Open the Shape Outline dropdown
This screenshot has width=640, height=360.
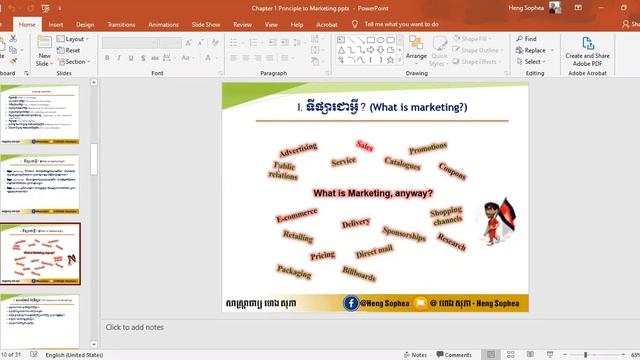click(x=478, y=50)
